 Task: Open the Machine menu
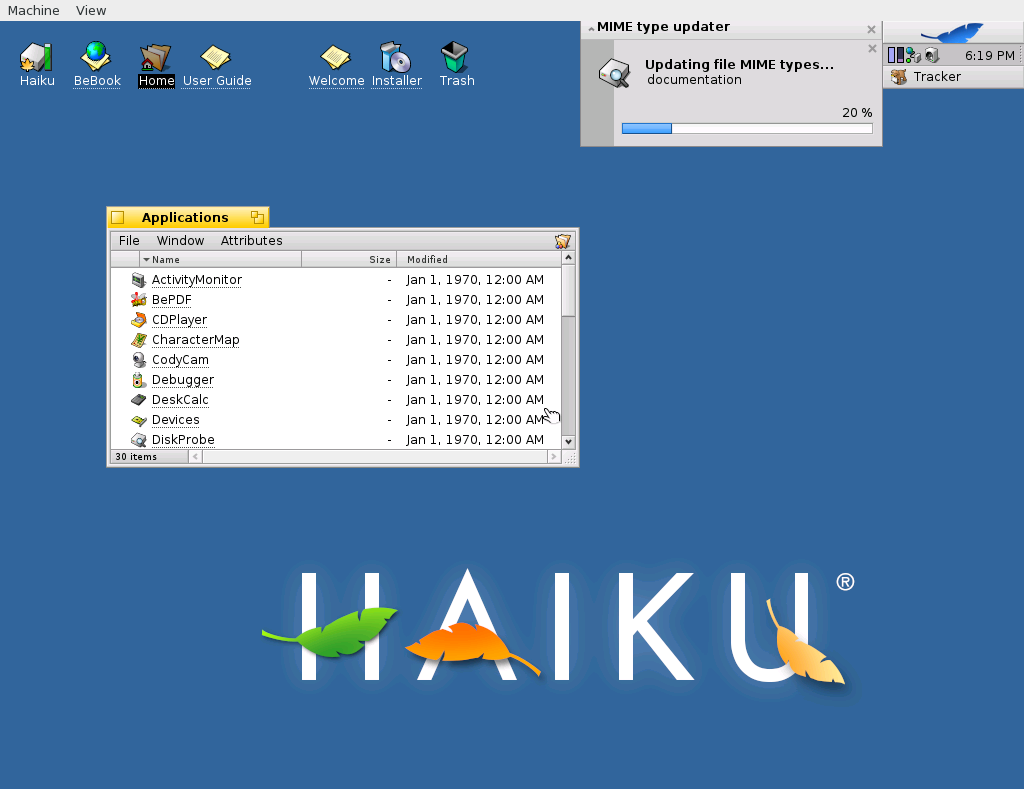coord(33,10)
